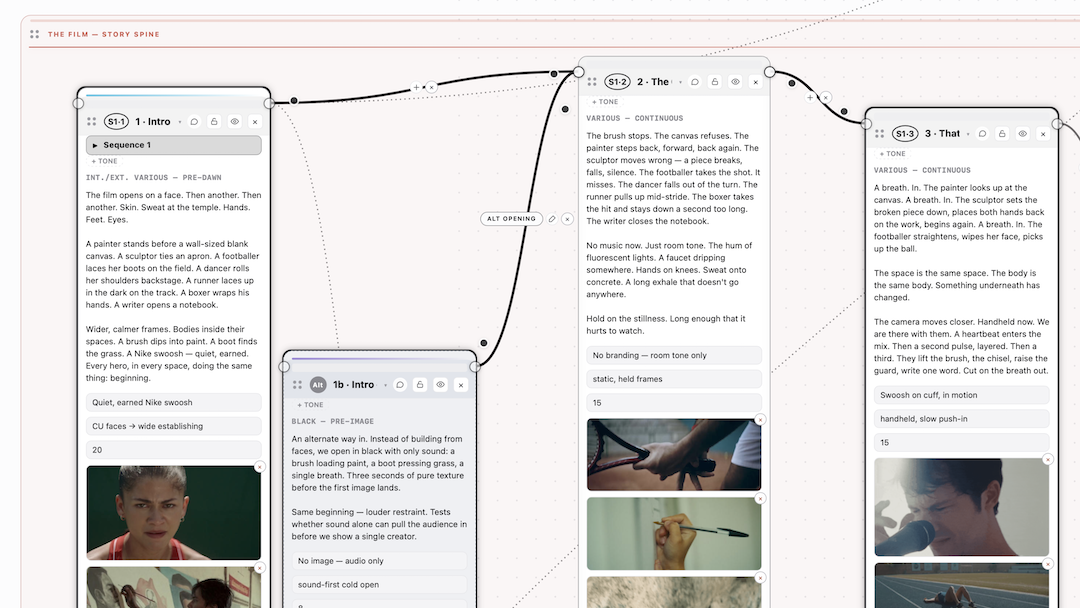Click the S1-3 badge

click(904, 134)
